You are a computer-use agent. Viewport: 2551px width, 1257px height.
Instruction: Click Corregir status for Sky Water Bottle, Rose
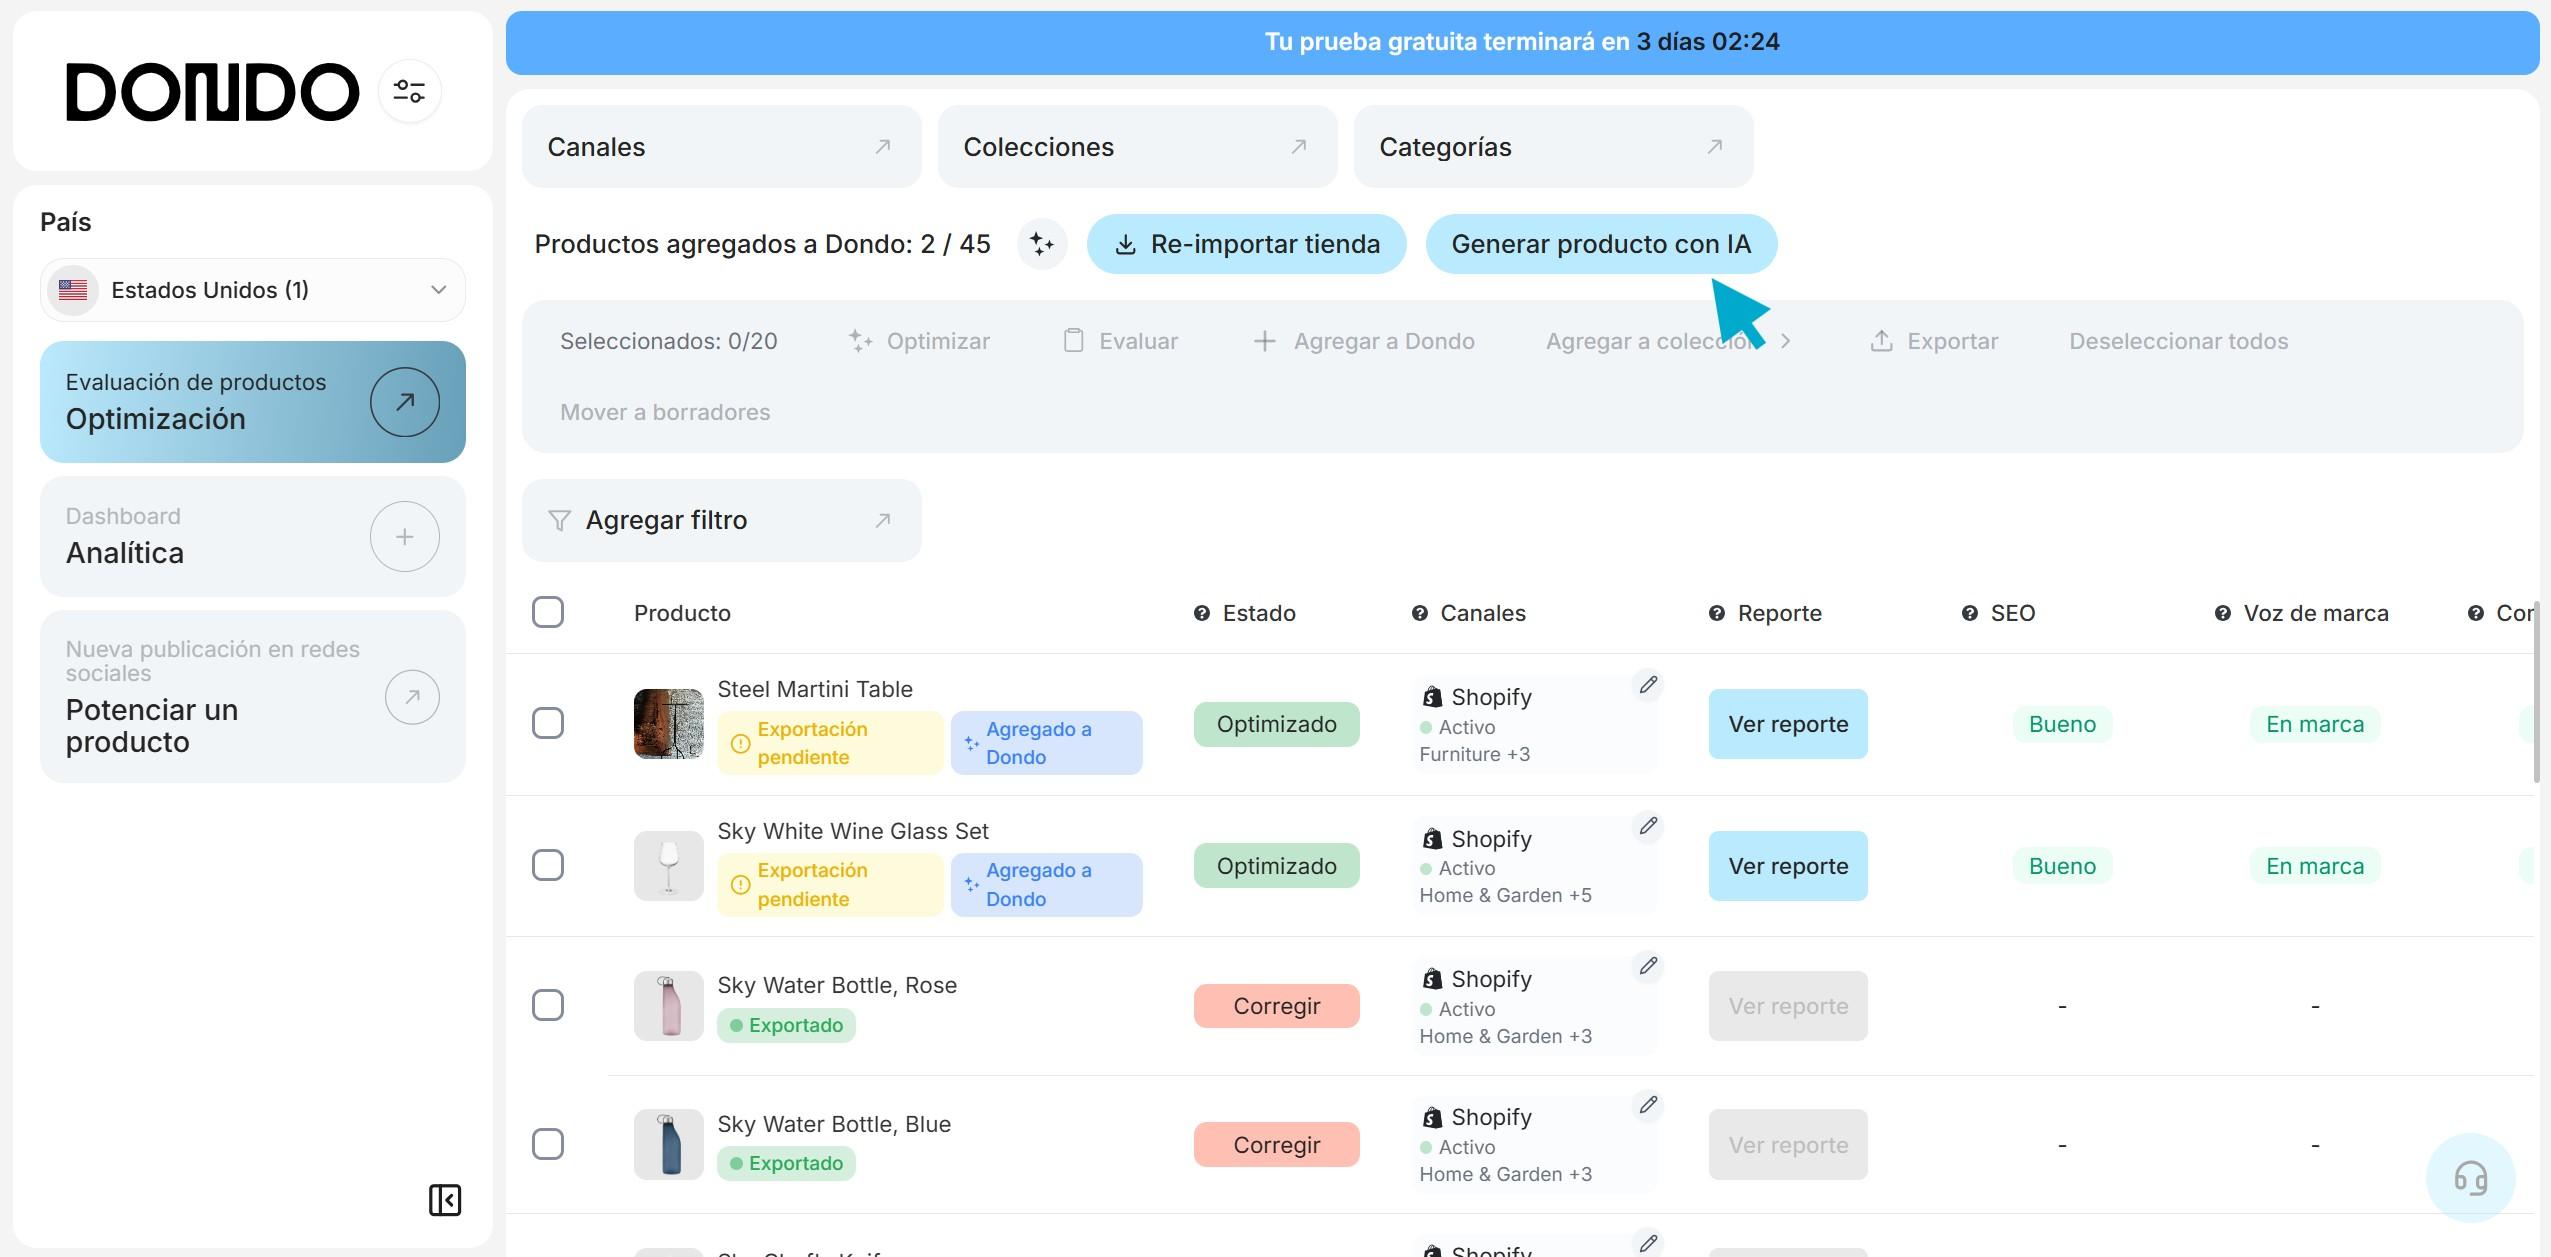(x=1276, y=1006)
